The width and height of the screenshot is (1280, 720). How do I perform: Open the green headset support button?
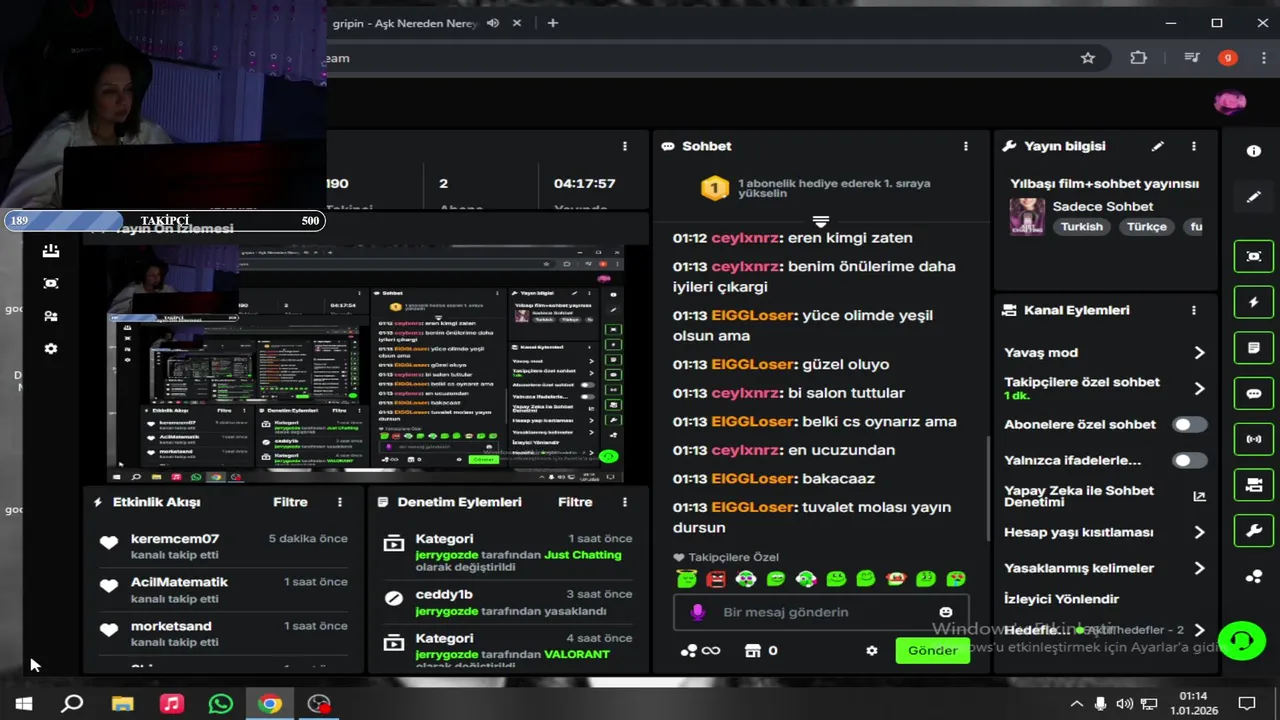click(x=1242, y=640)
